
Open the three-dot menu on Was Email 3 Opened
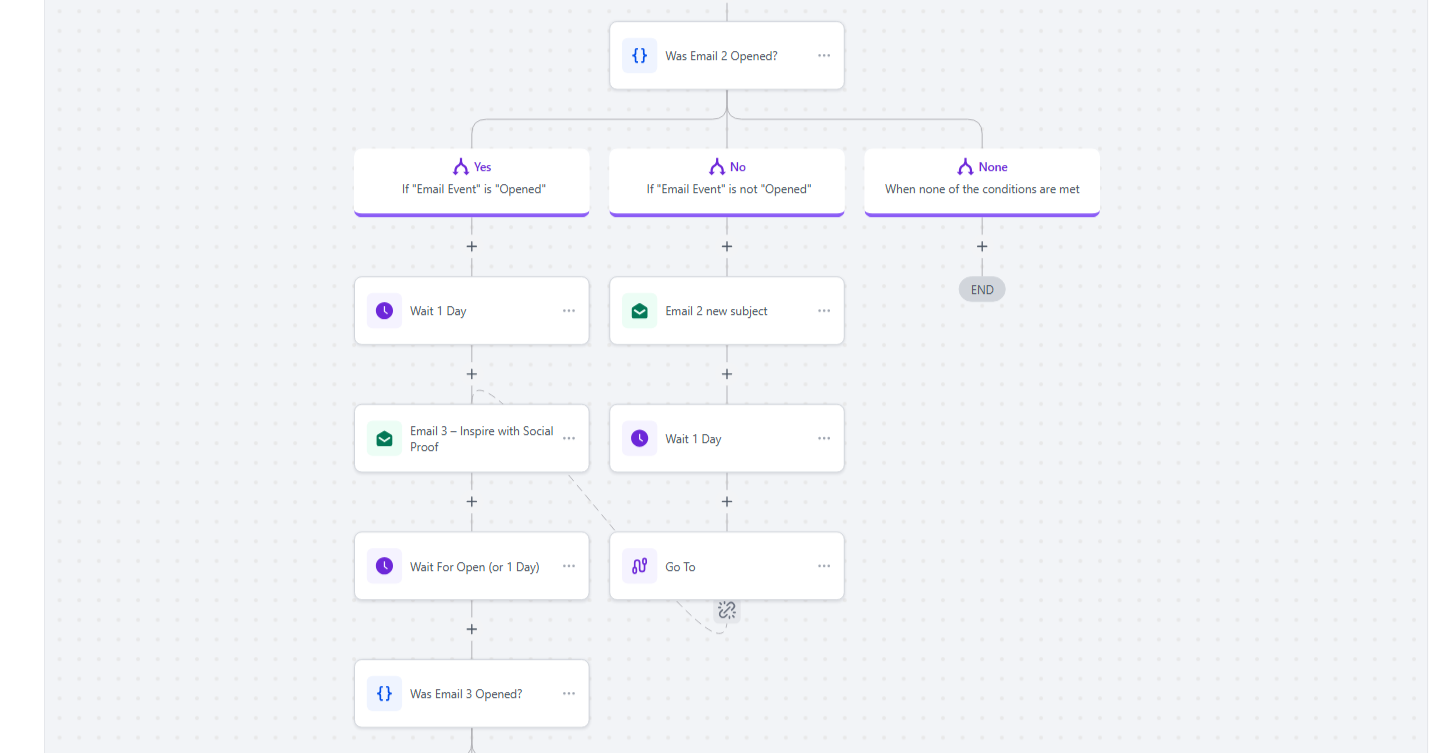(x=569, y=694)
